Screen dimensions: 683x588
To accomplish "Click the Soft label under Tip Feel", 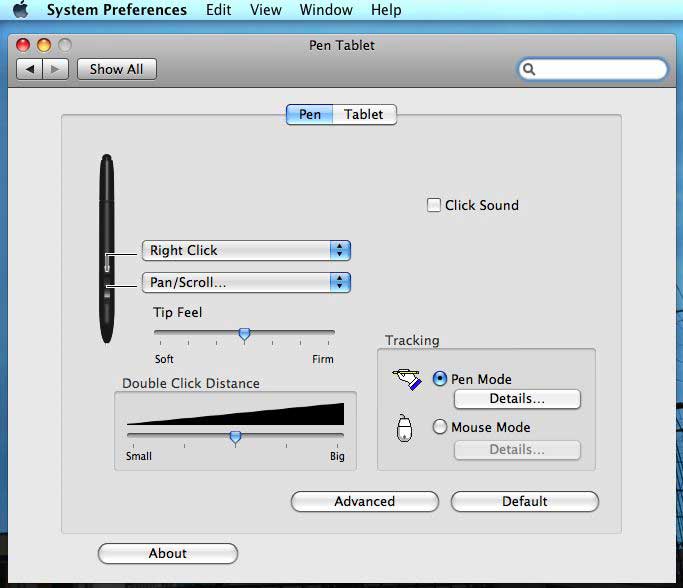I will coord(164,359).
